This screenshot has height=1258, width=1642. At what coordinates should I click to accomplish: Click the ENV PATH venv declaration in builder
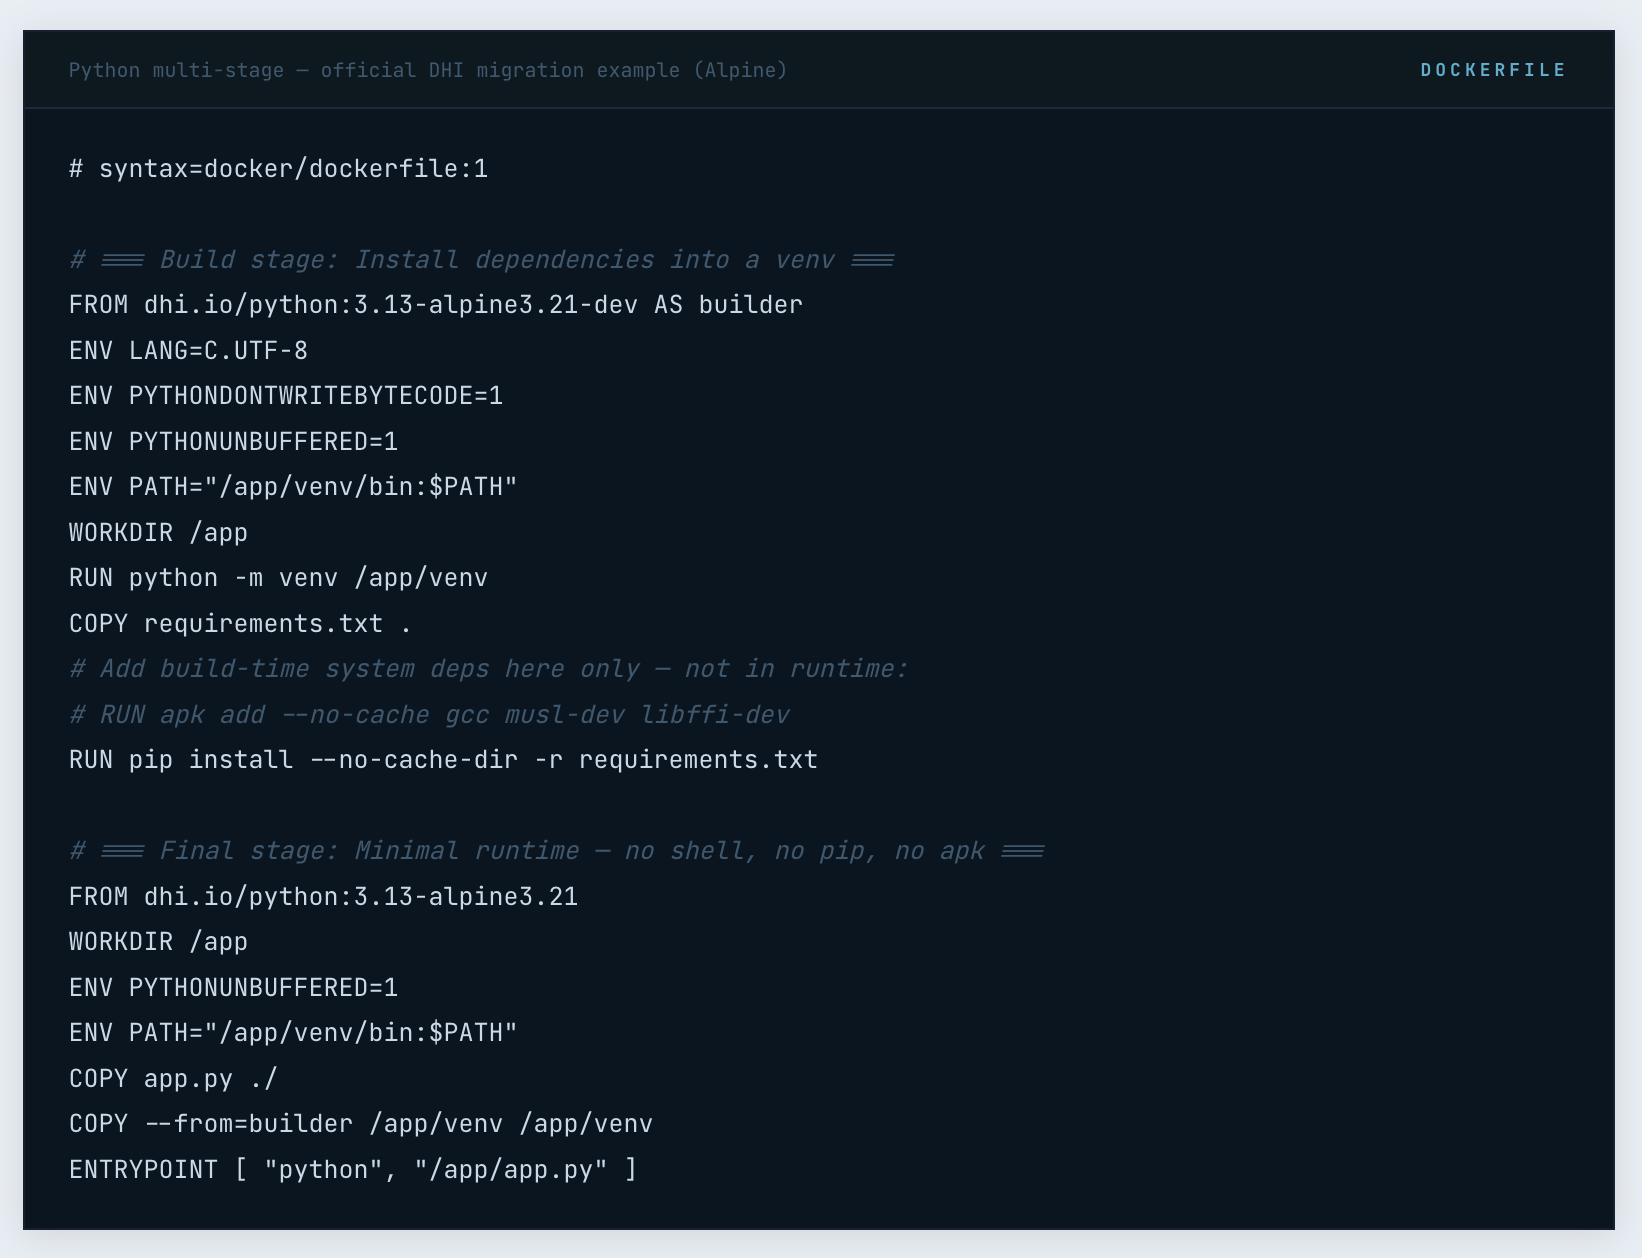click(x=292, y=487)
